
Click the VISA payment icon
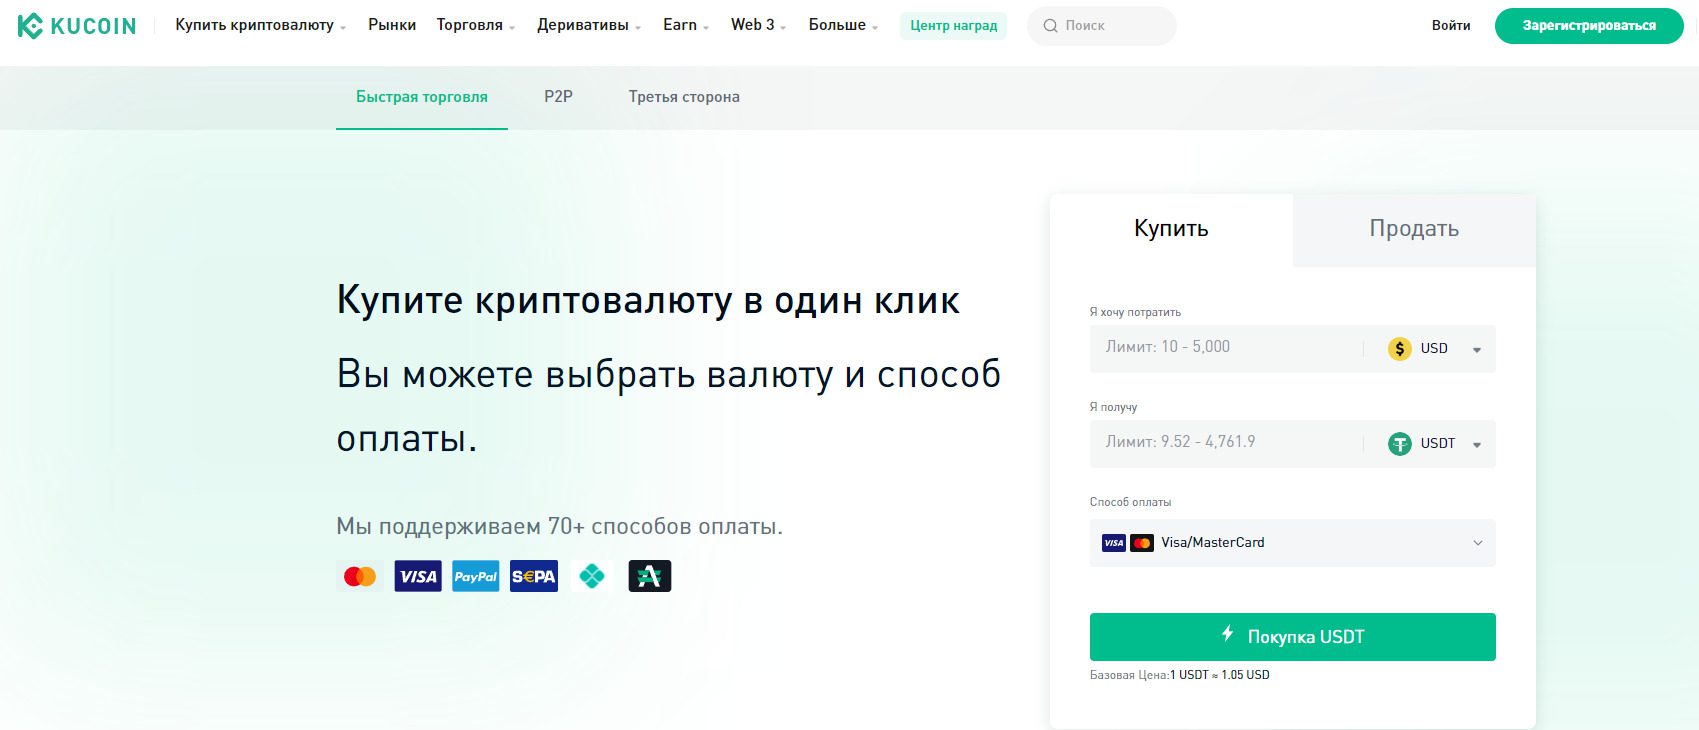418,576
